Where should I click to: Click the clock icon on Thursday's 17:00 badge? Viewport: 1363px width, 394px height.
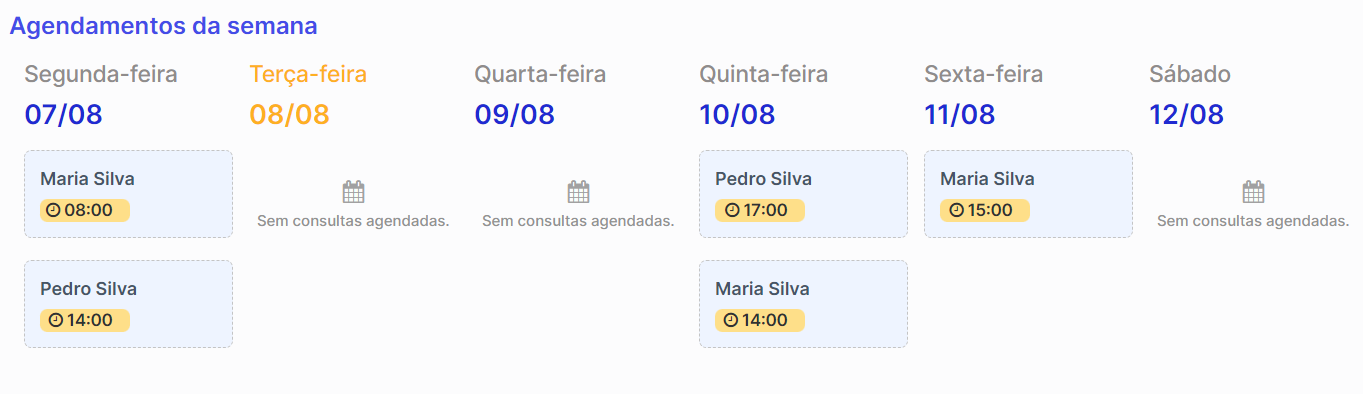coord(730,210)
